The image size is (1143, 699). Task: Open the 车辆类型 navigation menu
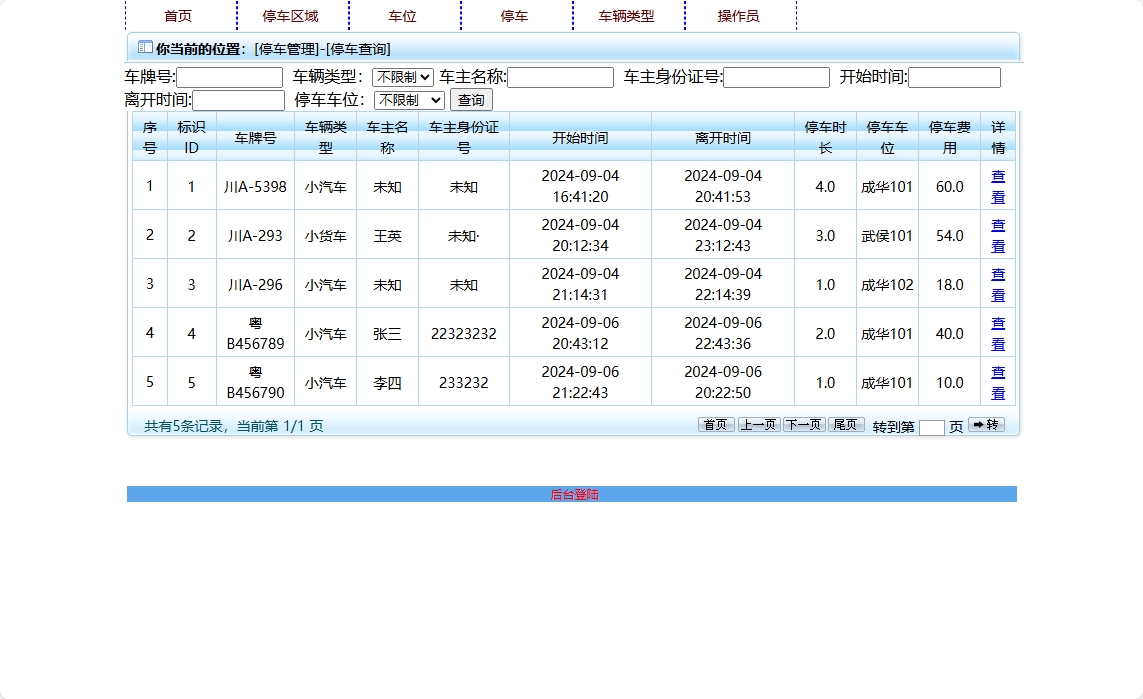[627, 16]
